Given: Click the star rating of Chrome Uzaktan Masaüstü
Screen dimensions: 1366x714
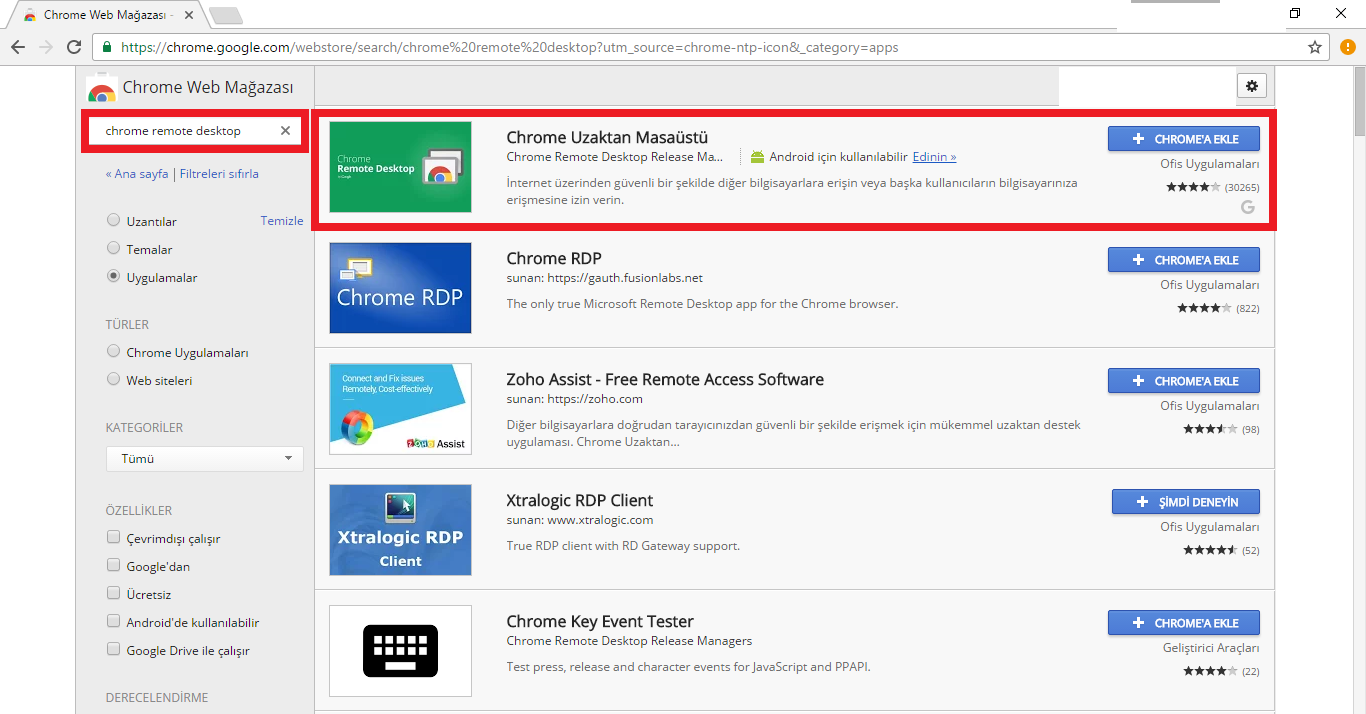Looking at the screenshot, I should [1193, 187].
